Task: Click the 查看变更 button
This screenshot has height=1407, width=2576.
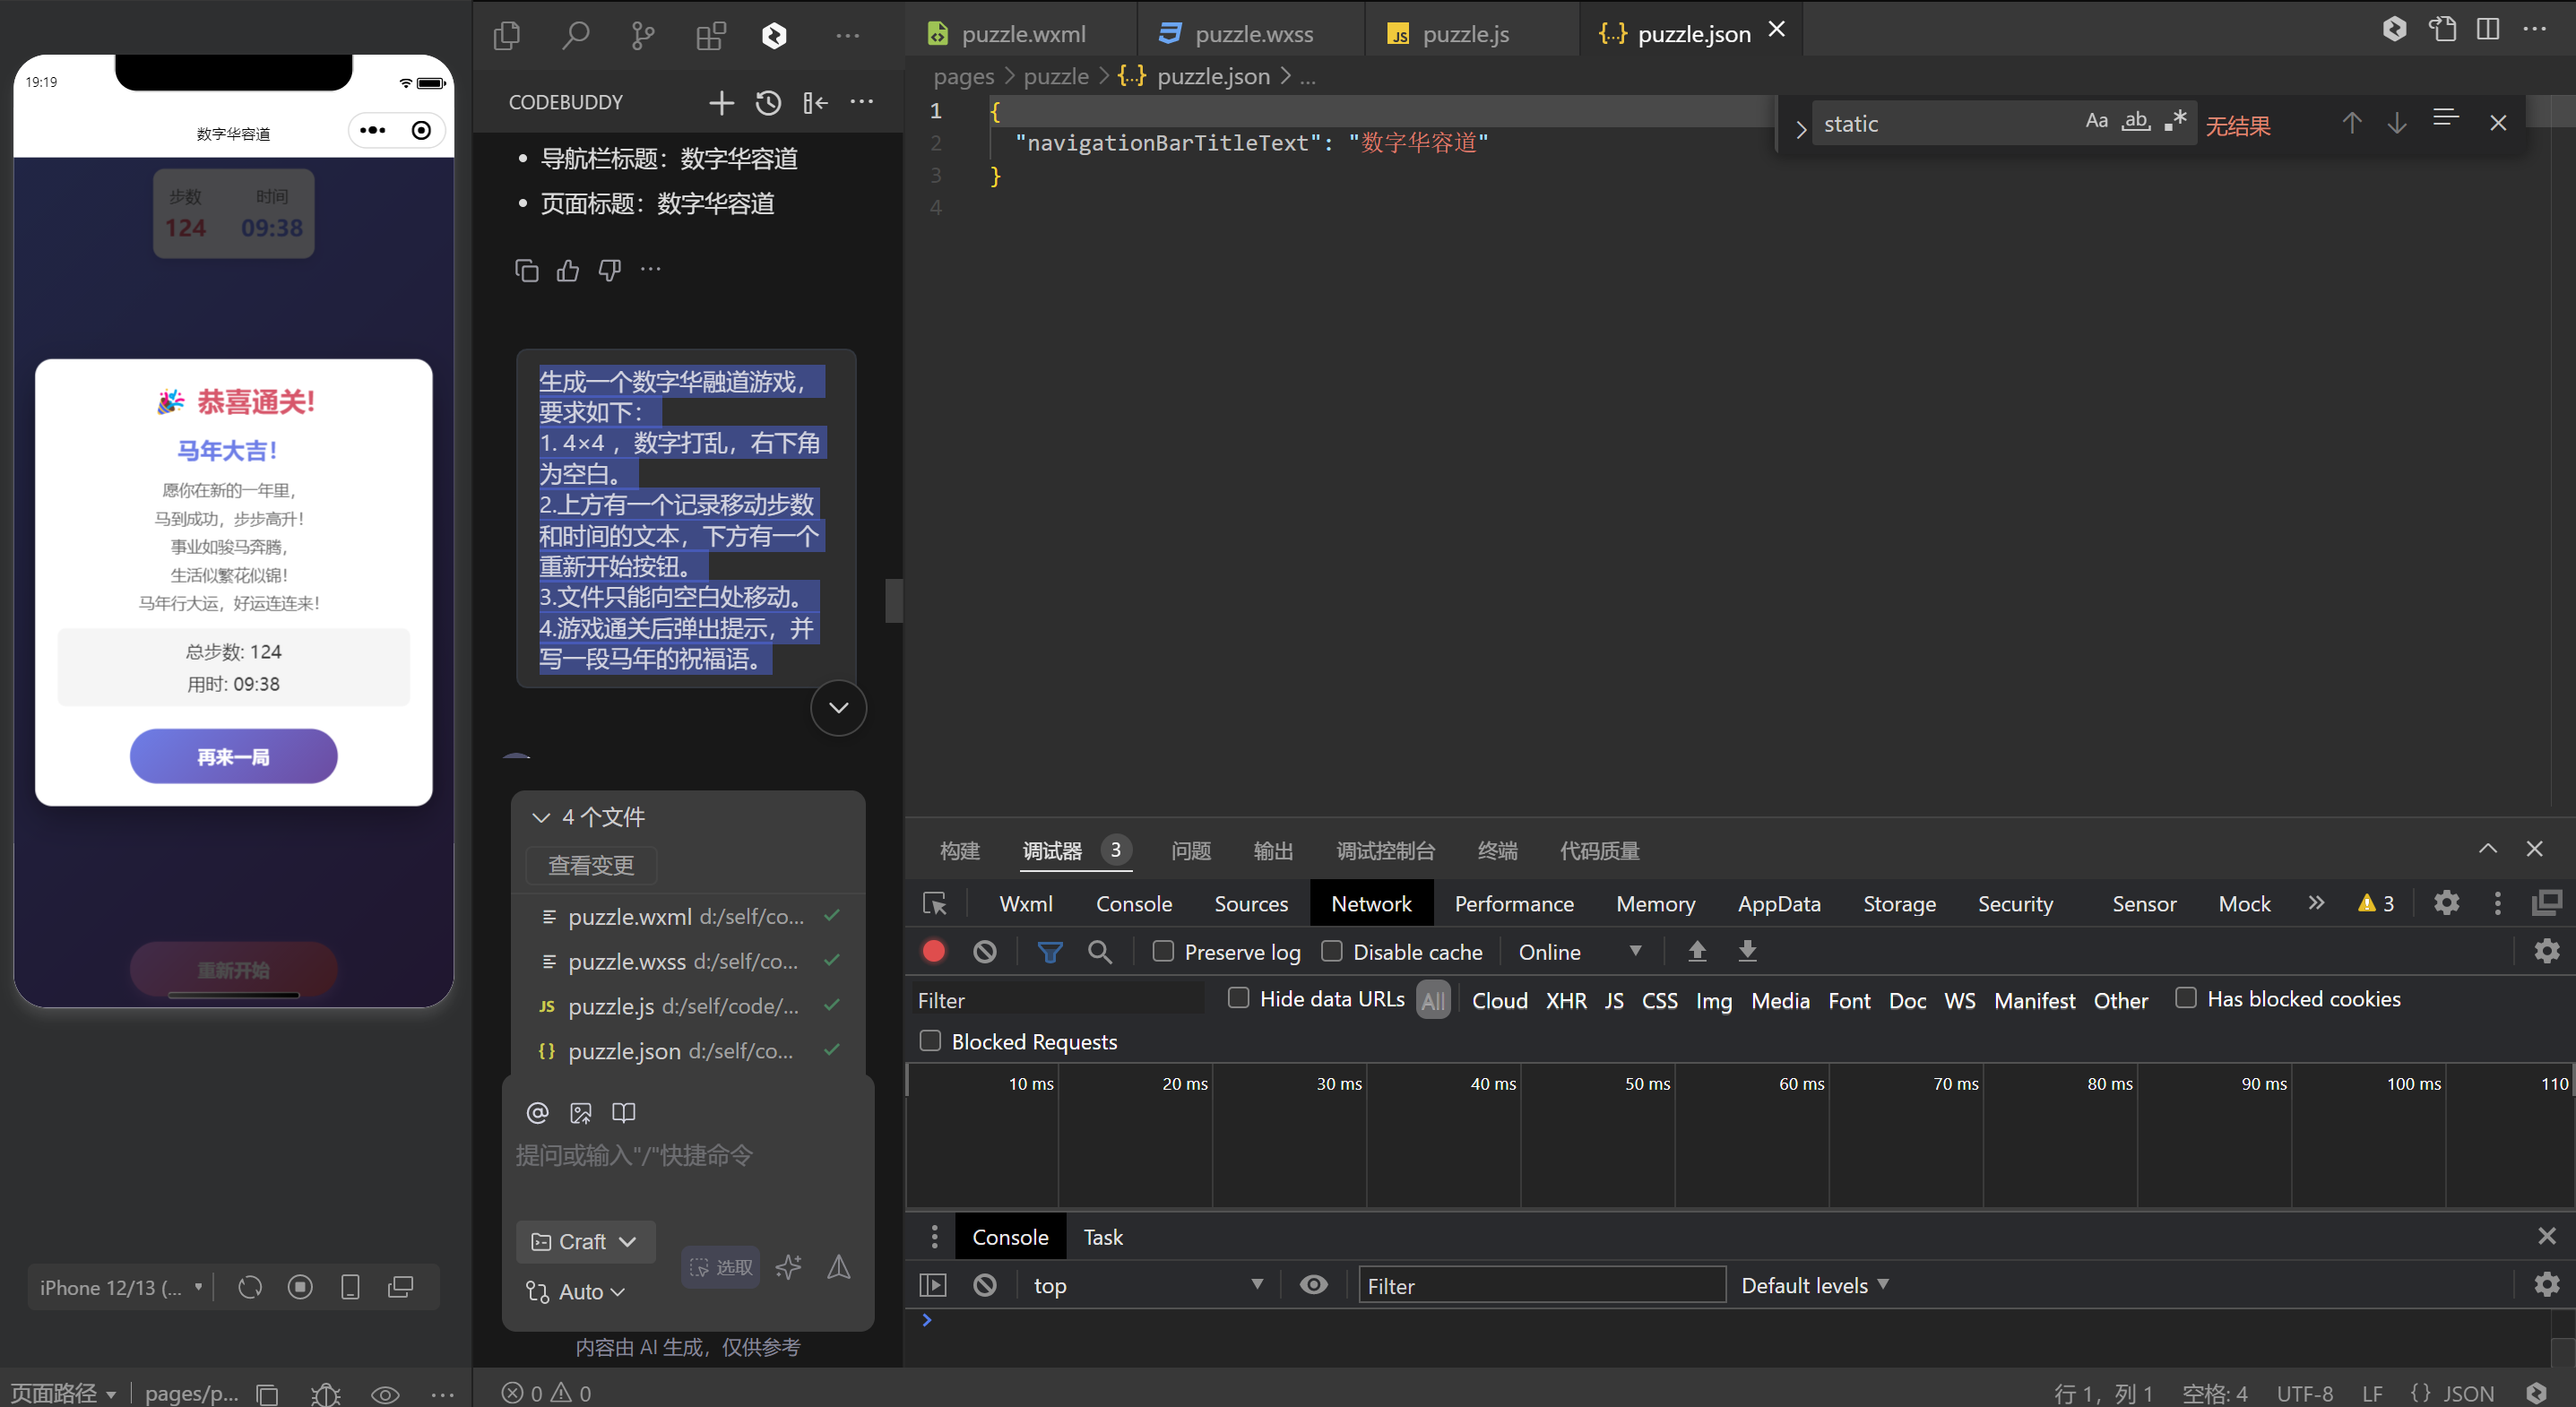Action: [x=591, y=865]
